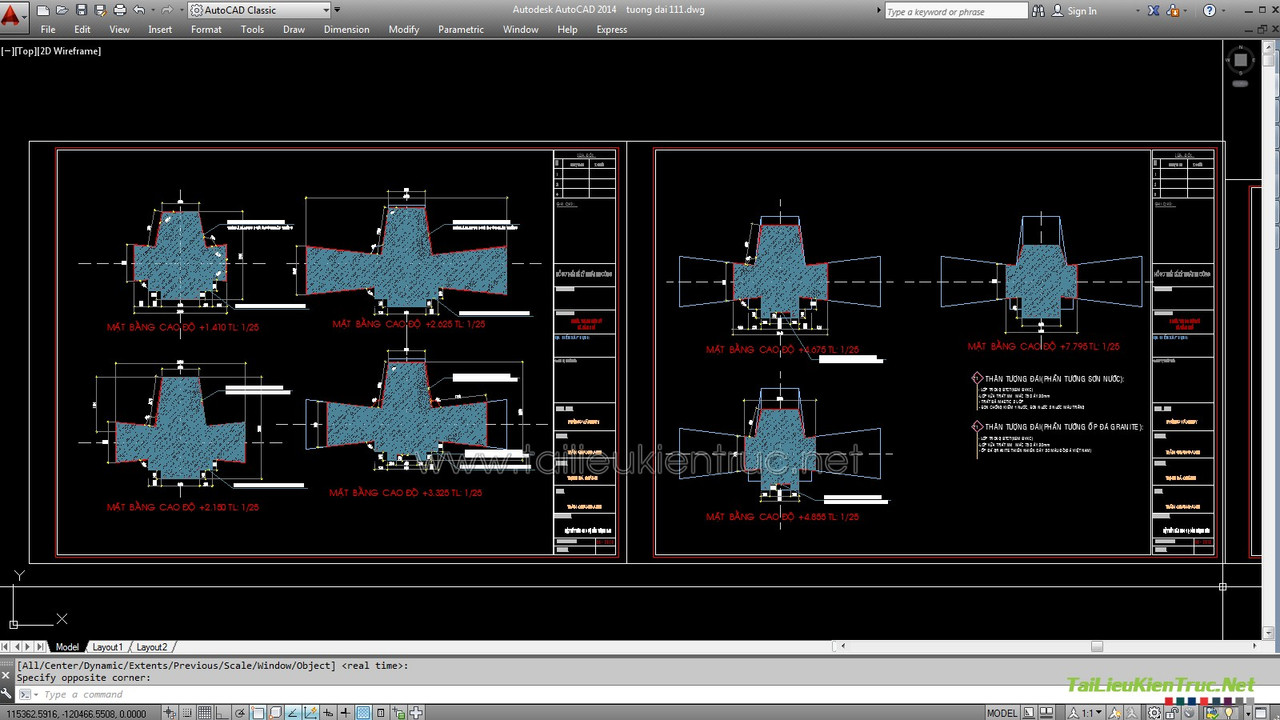Toggle 3D Object Snap in status bar

(x=275, y=712)
